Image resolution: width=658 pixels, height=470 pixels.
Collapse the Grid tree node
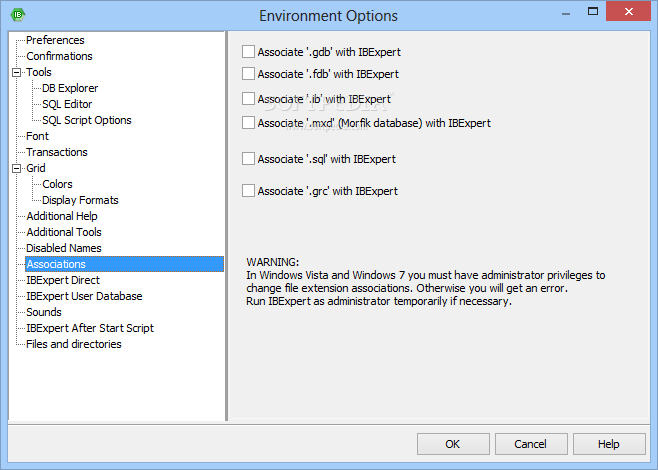16,168
